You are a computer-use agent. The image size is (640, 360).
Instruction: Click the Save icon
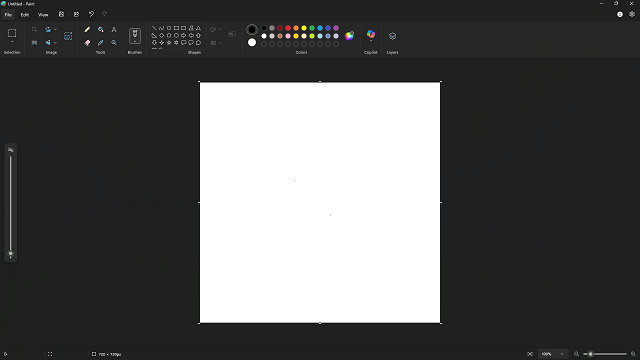(x=61, y=14)
